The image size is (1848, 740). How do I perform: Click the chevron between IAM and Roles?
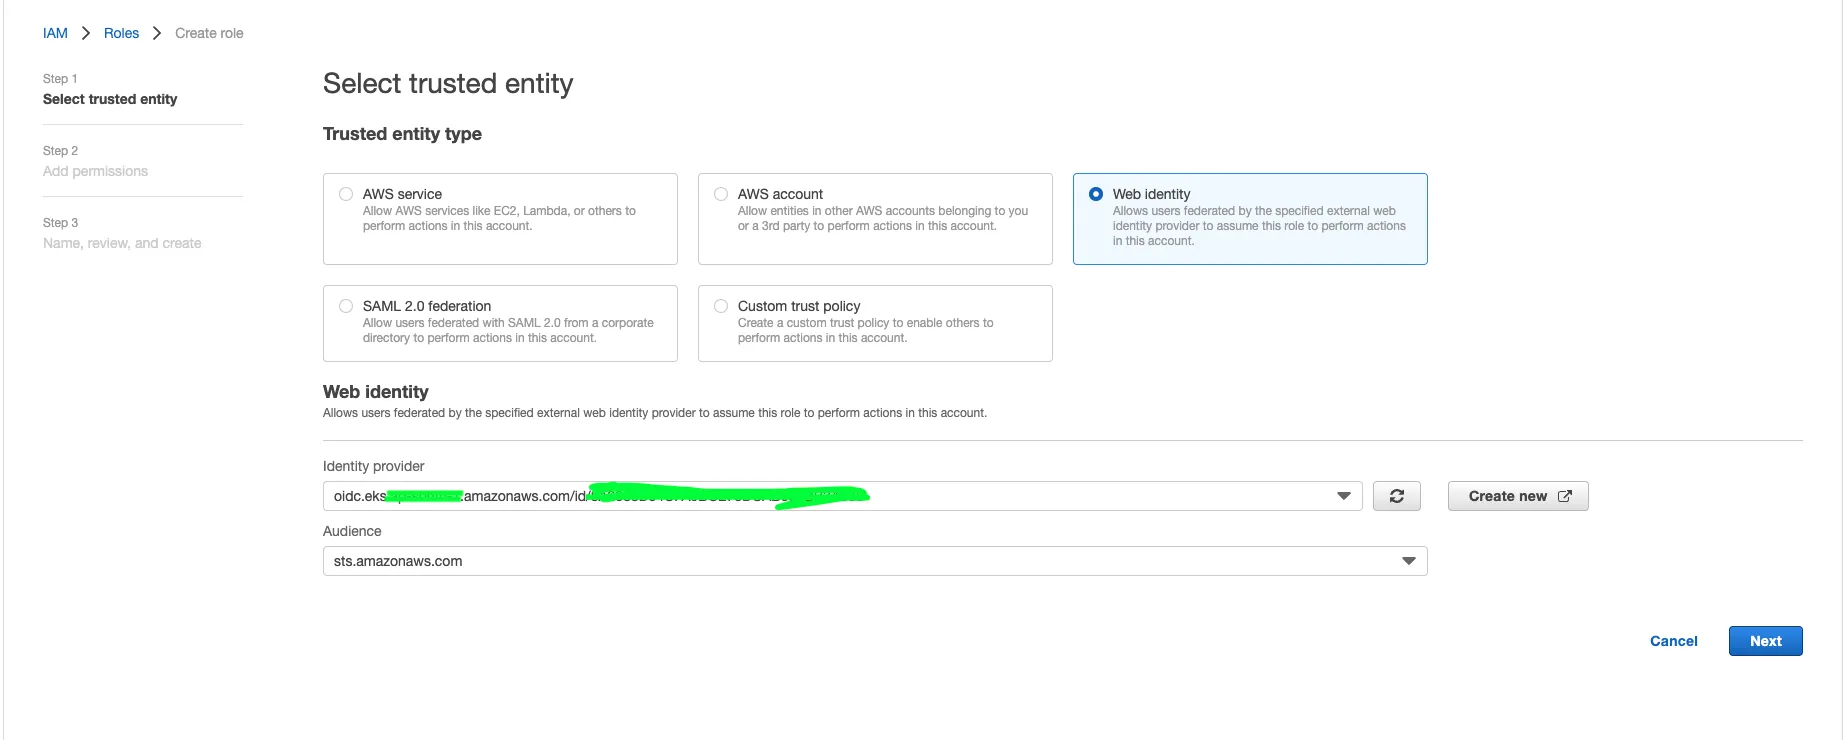86,33
